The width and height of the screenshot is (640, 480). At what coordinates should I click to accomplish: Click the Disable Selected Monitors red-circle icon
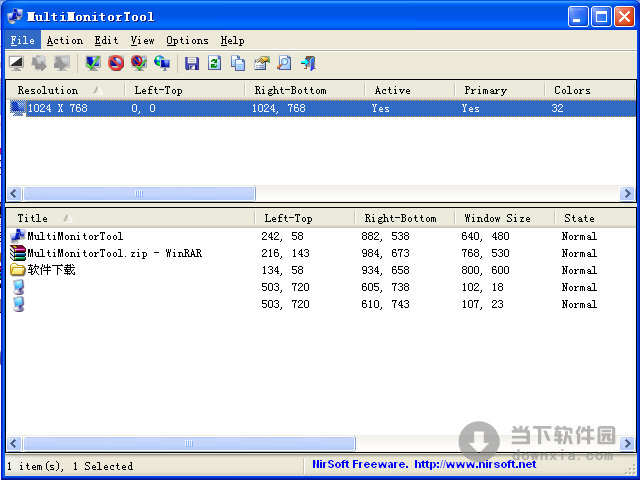pos(116,63)
